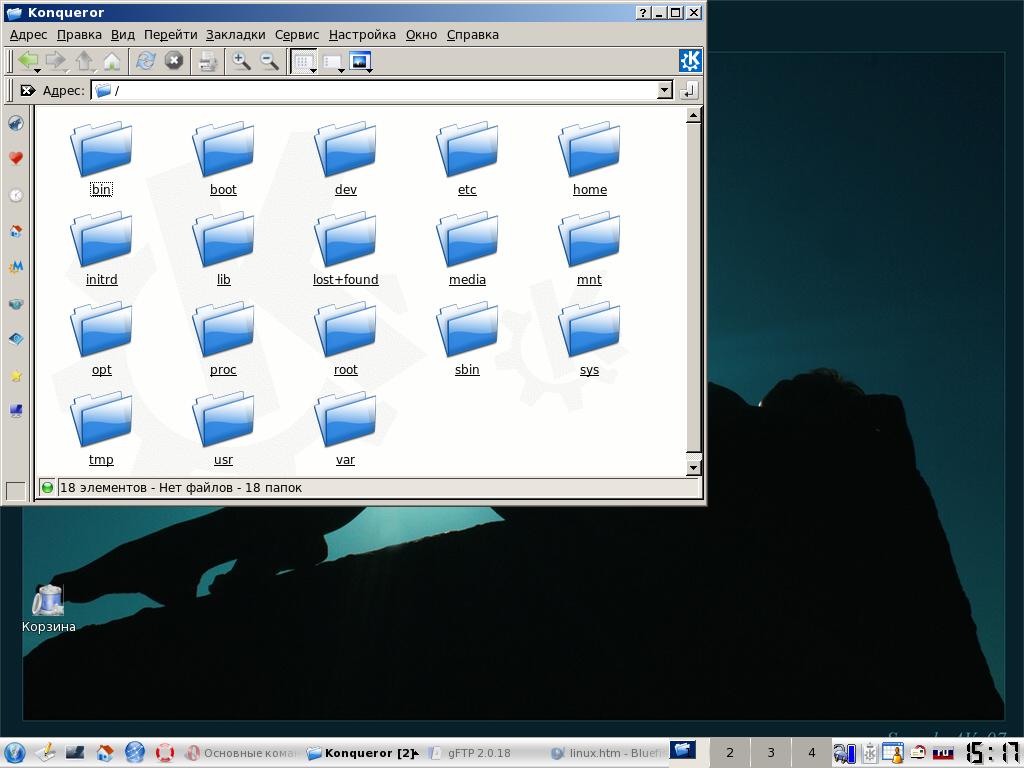
Task: Click the sidebar configuration box at bottom left
Action: click(15, 490)
